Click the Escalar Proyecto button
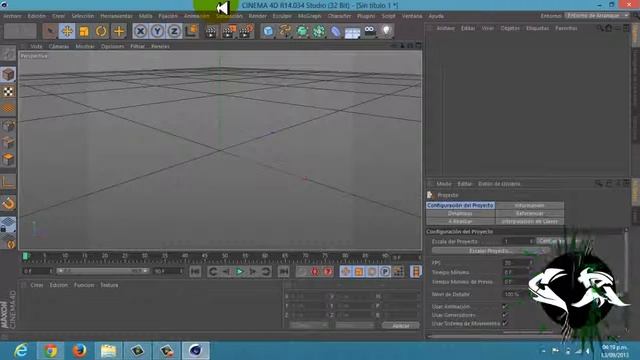640x360 pixels. (x=490, y=251)
